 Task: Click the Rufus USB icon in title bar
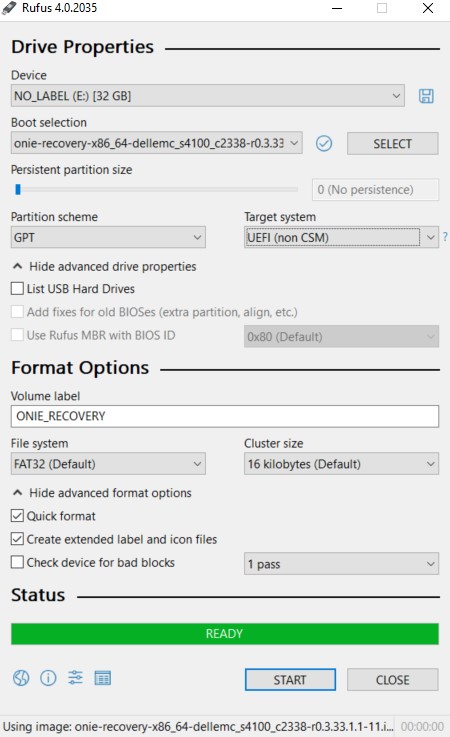9,8
